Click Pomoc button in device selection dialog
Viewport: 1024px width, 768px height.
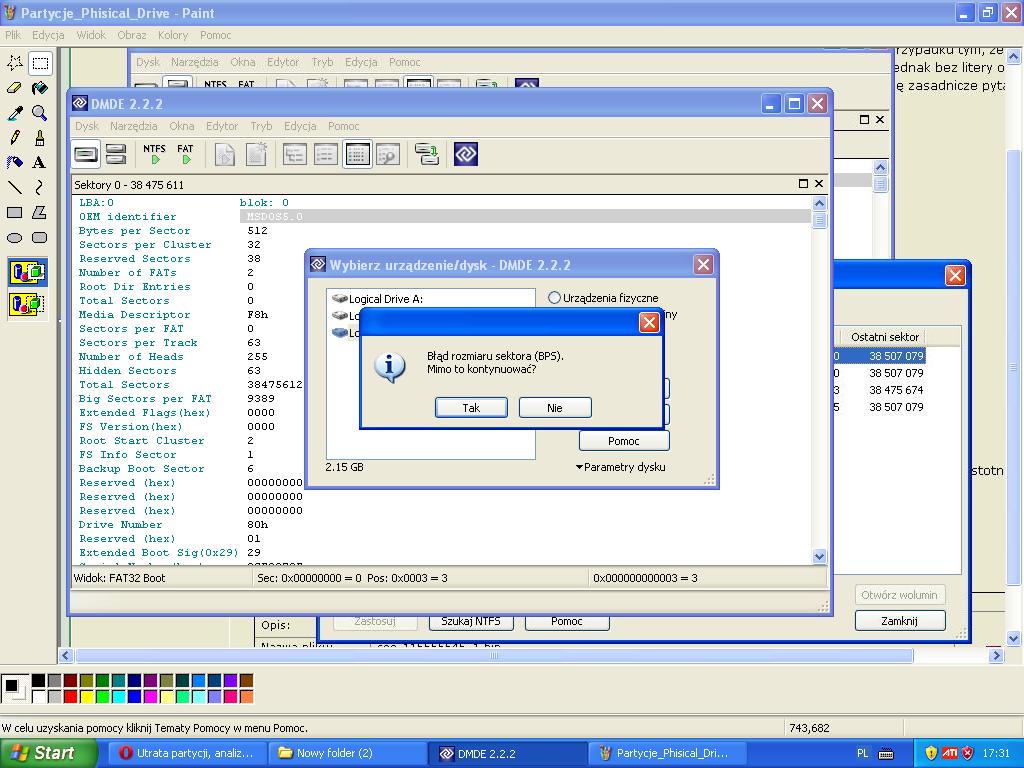click(x=624, y=441)
